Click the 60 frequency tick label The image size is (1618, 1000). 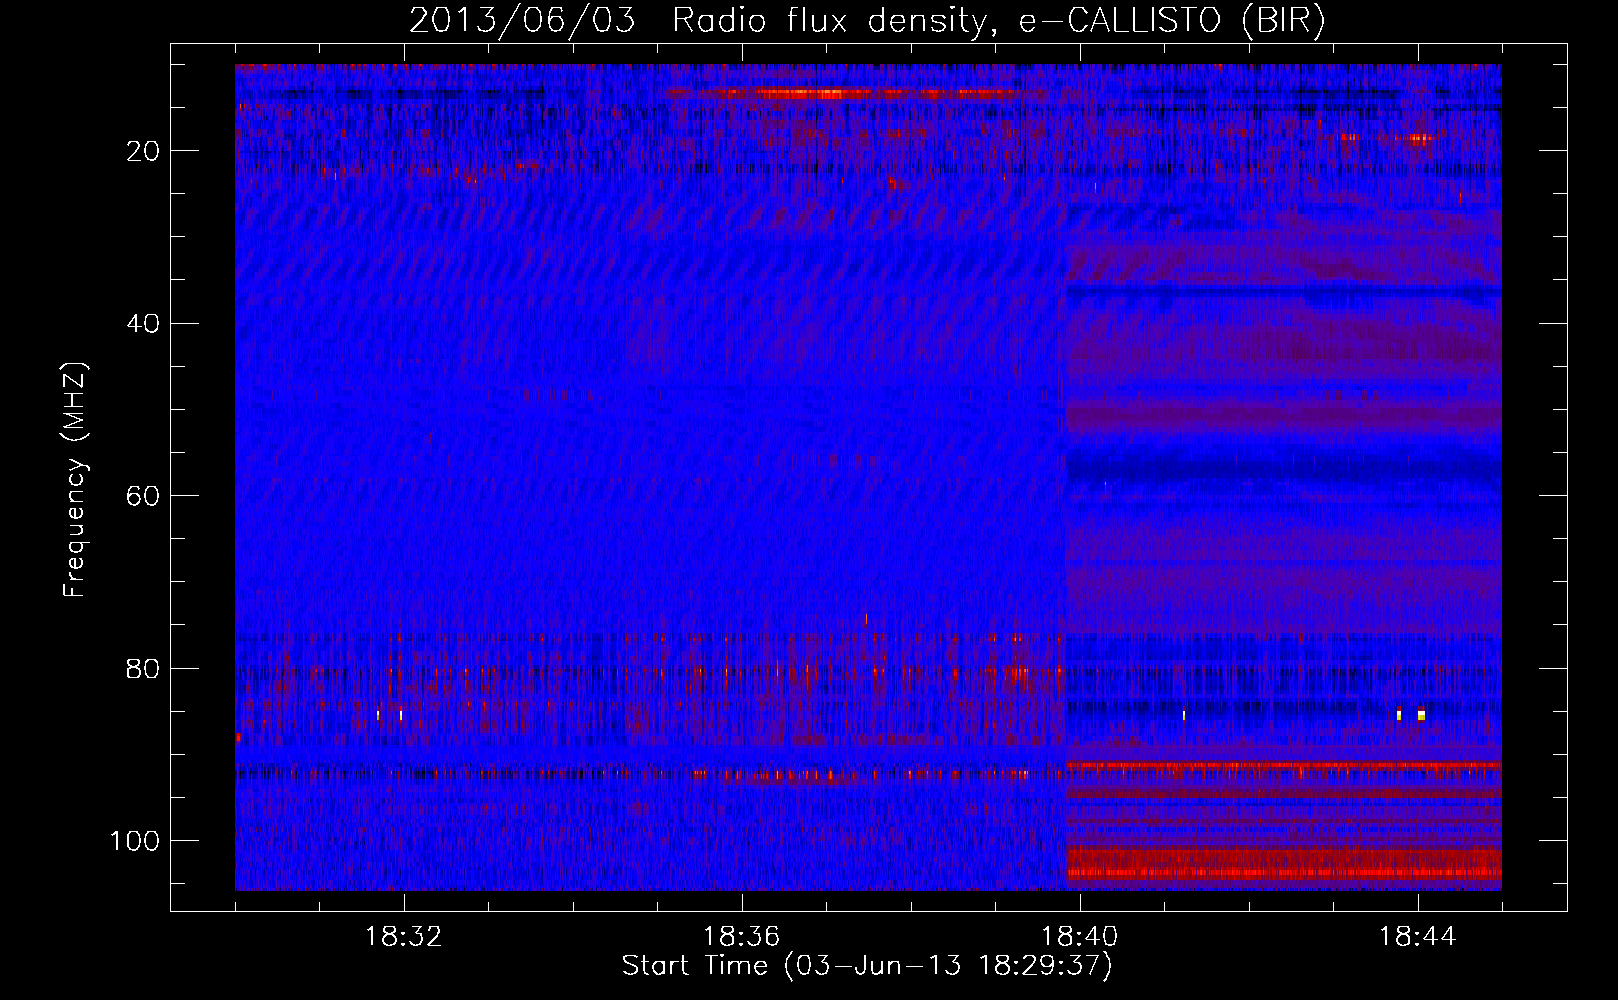click(x=144, y=496)
